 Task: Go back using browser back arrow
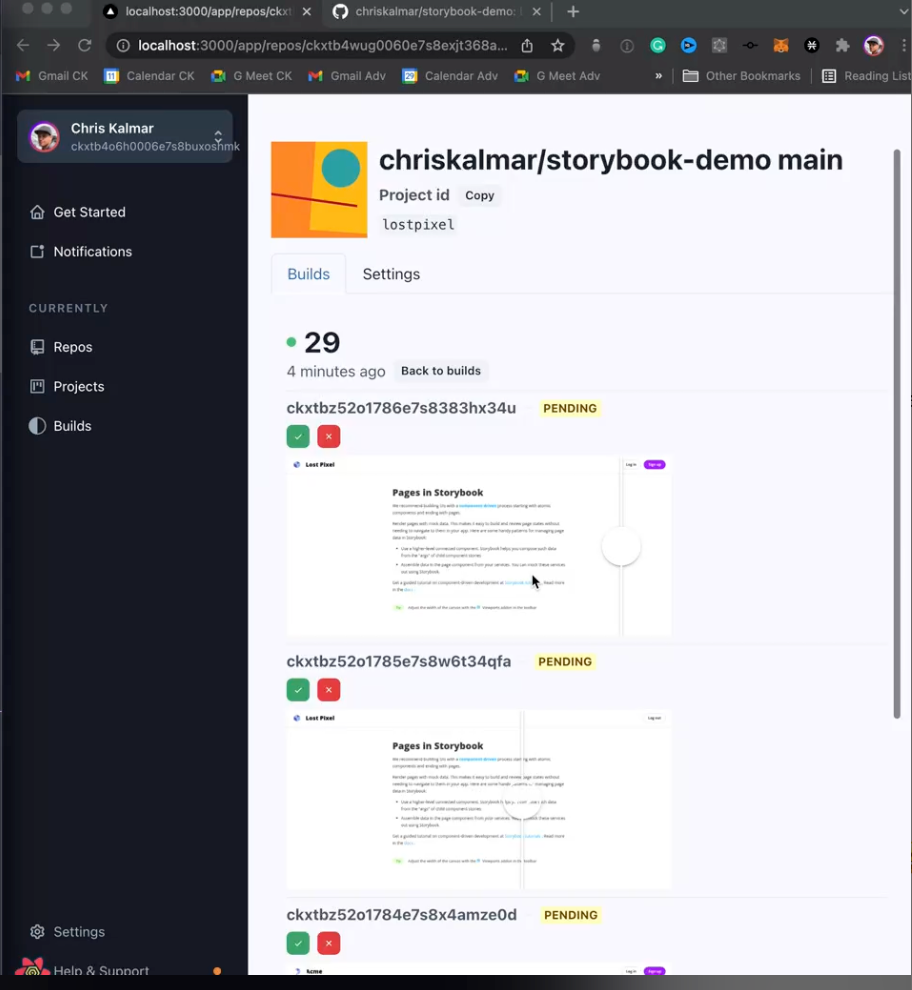(x=23, y=45)
